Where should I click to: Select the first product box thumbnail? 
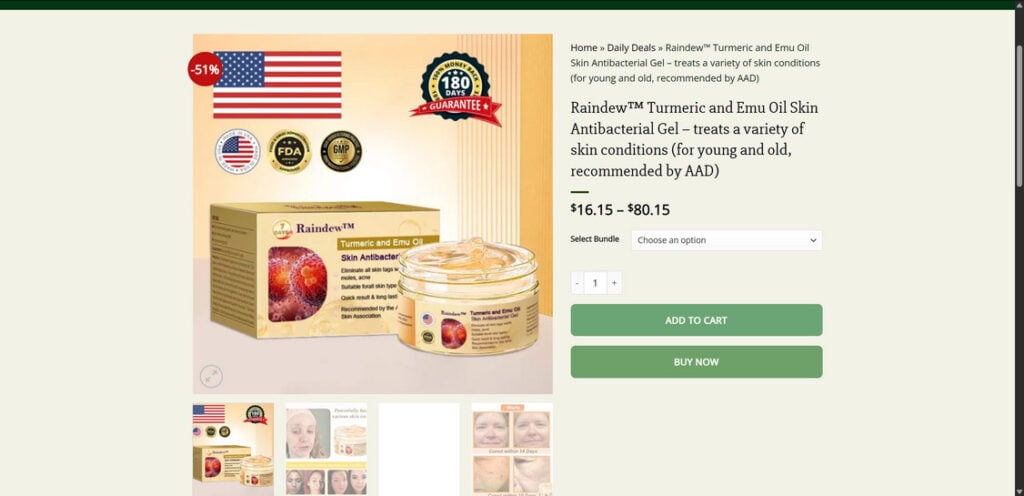pyautogui.click(x=233, y=449)
